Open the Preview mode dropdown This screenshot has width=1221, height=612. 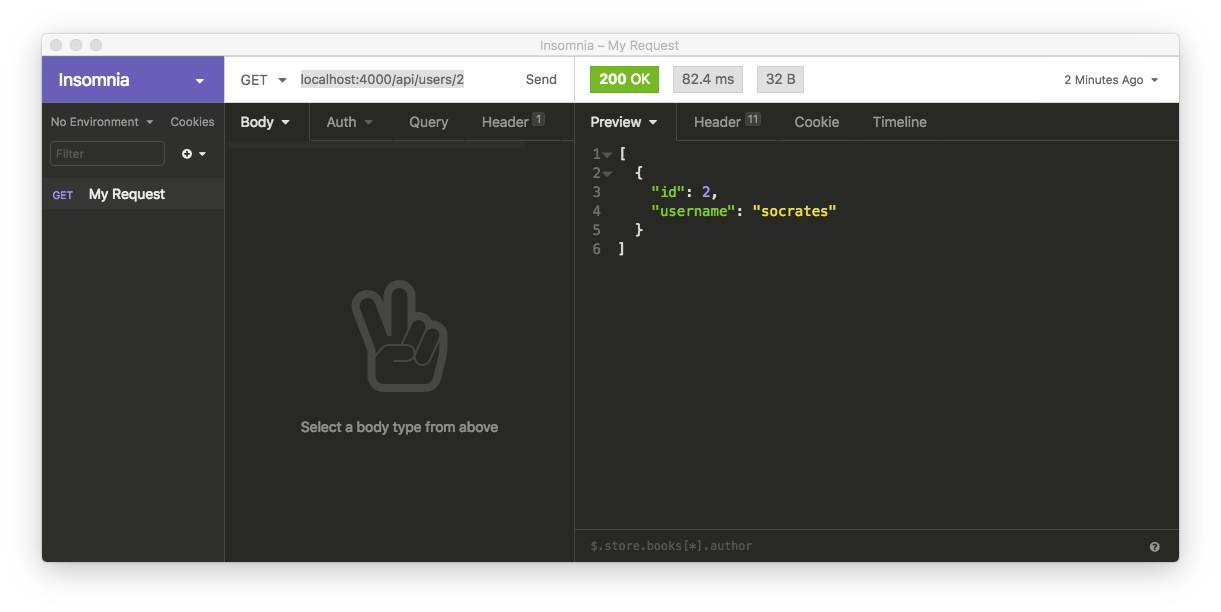624,121
